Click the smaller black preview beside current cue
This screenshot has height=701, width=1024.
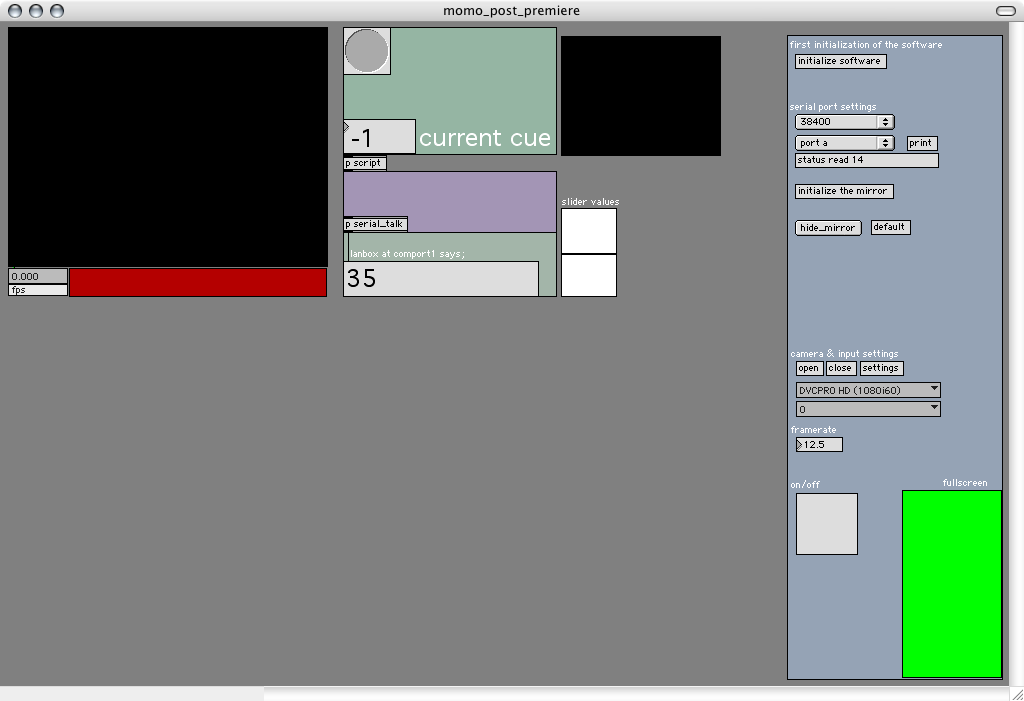tap(641, 96)
